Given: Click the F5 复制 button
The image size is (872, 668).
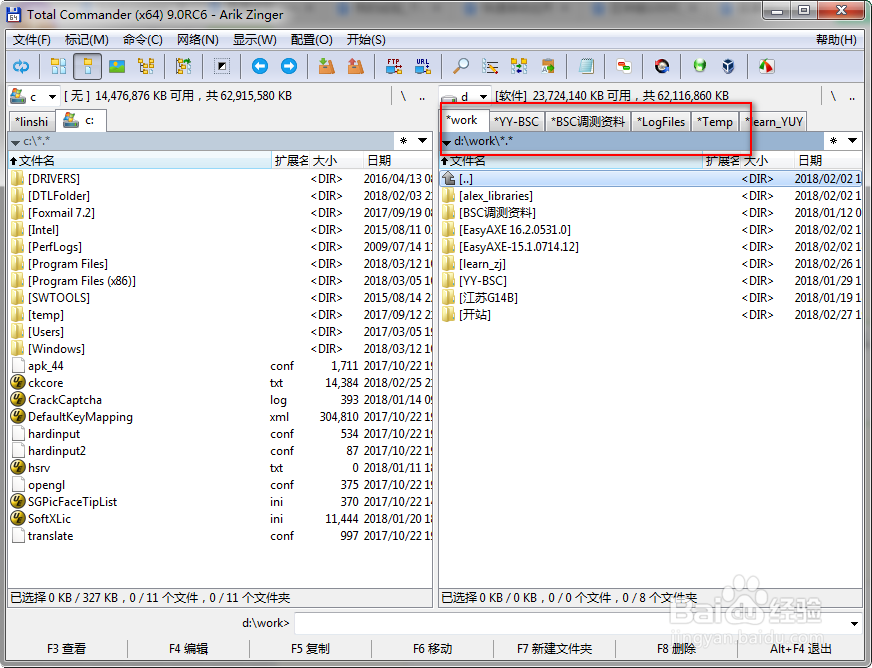Looking at the screenshot, I should (x=310, y=649).
